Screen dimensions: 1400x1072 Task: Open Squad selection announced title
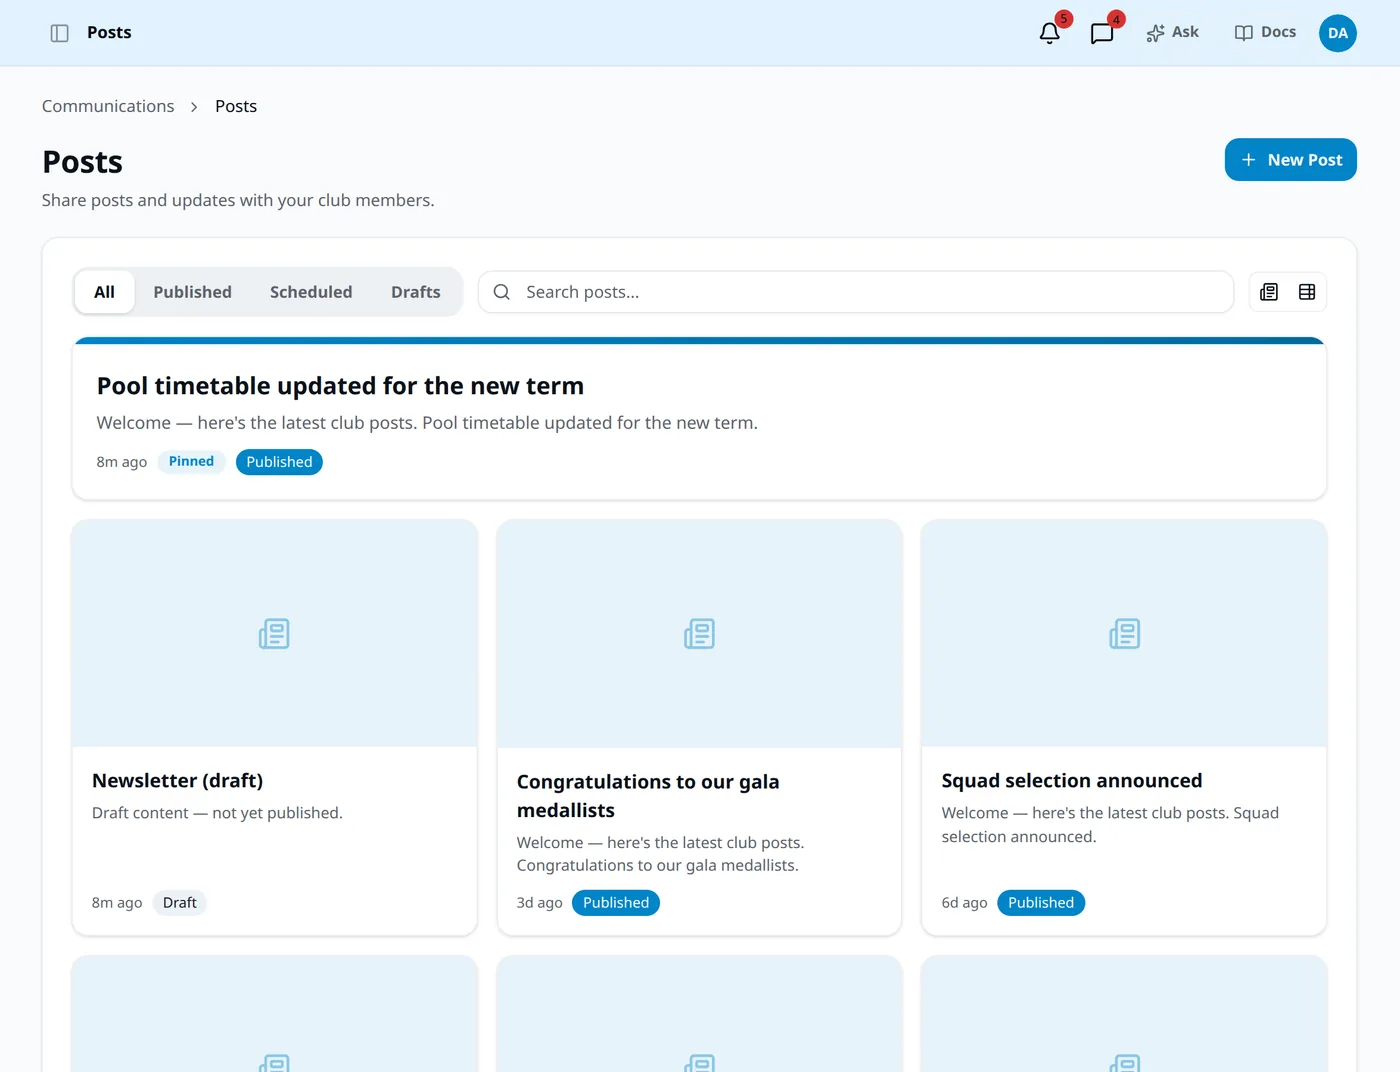(1072, 781)
